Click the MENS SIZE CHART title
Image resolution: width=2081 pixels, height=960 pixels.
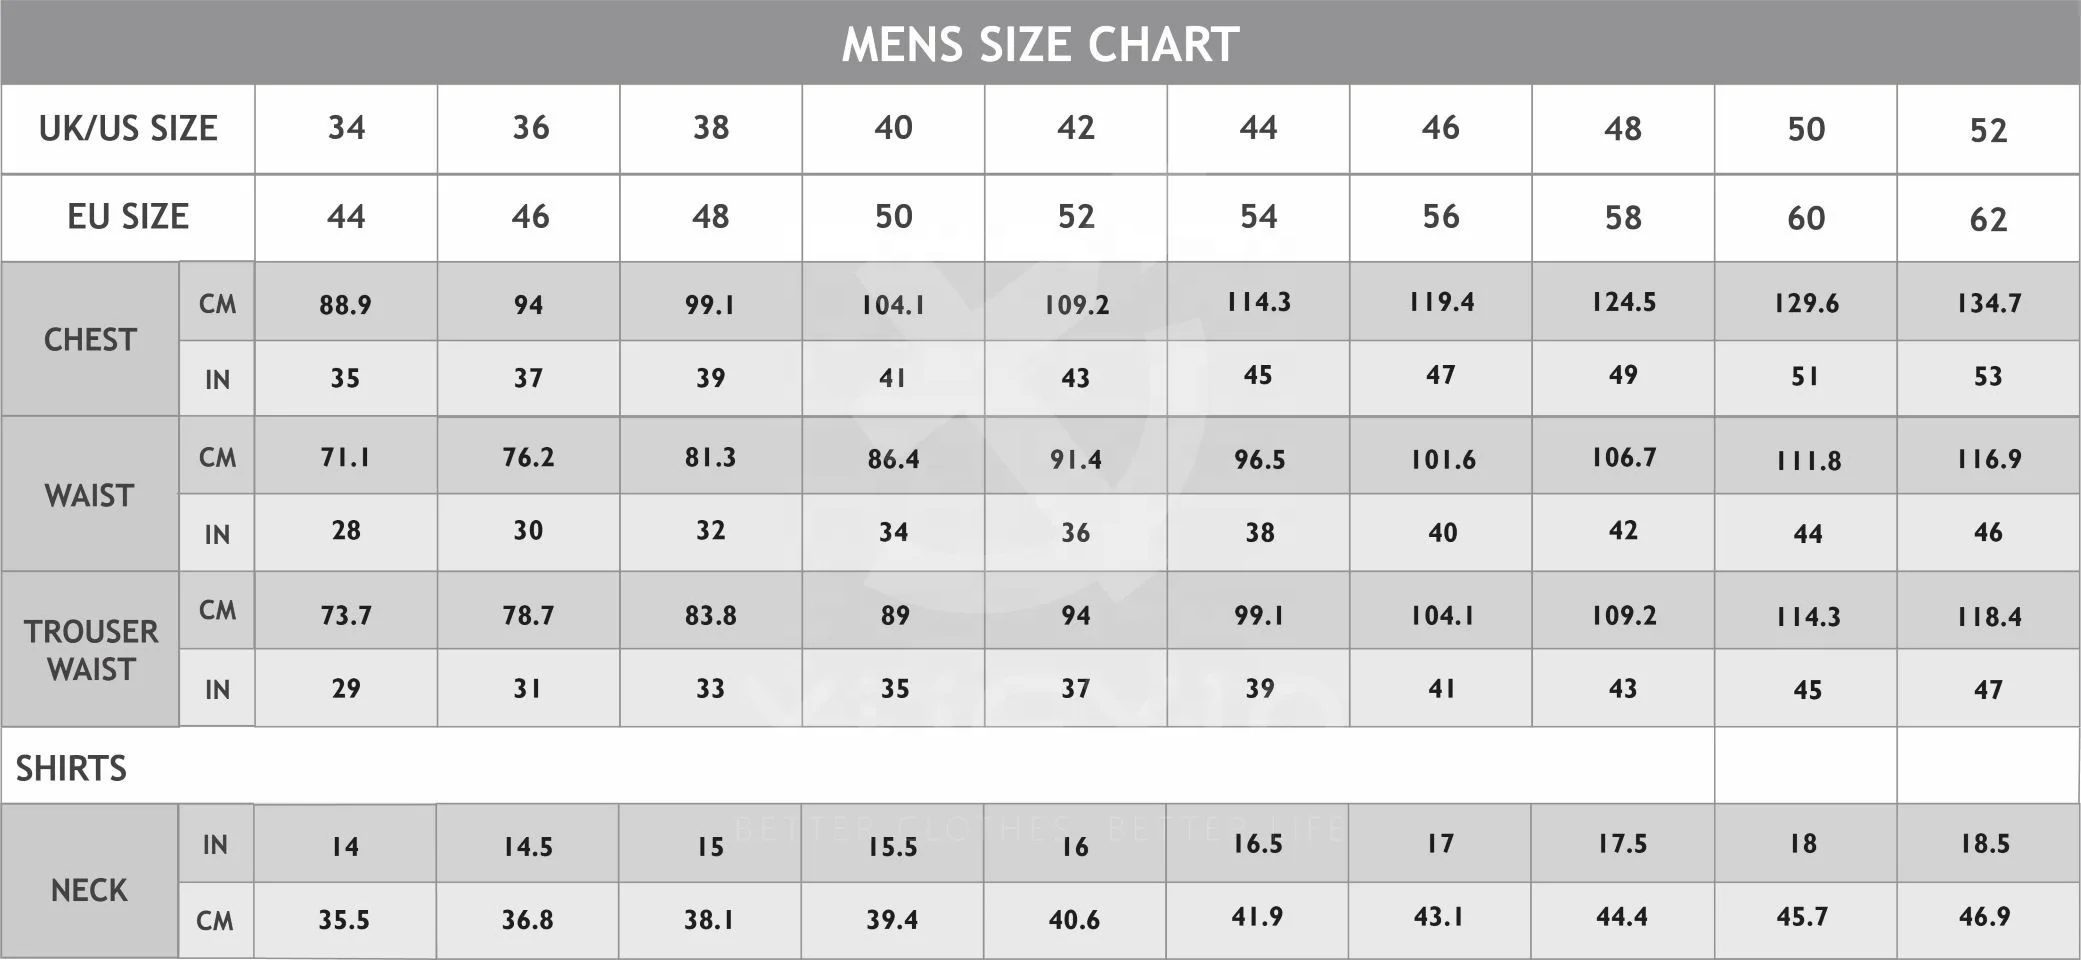click(1040, 45)
